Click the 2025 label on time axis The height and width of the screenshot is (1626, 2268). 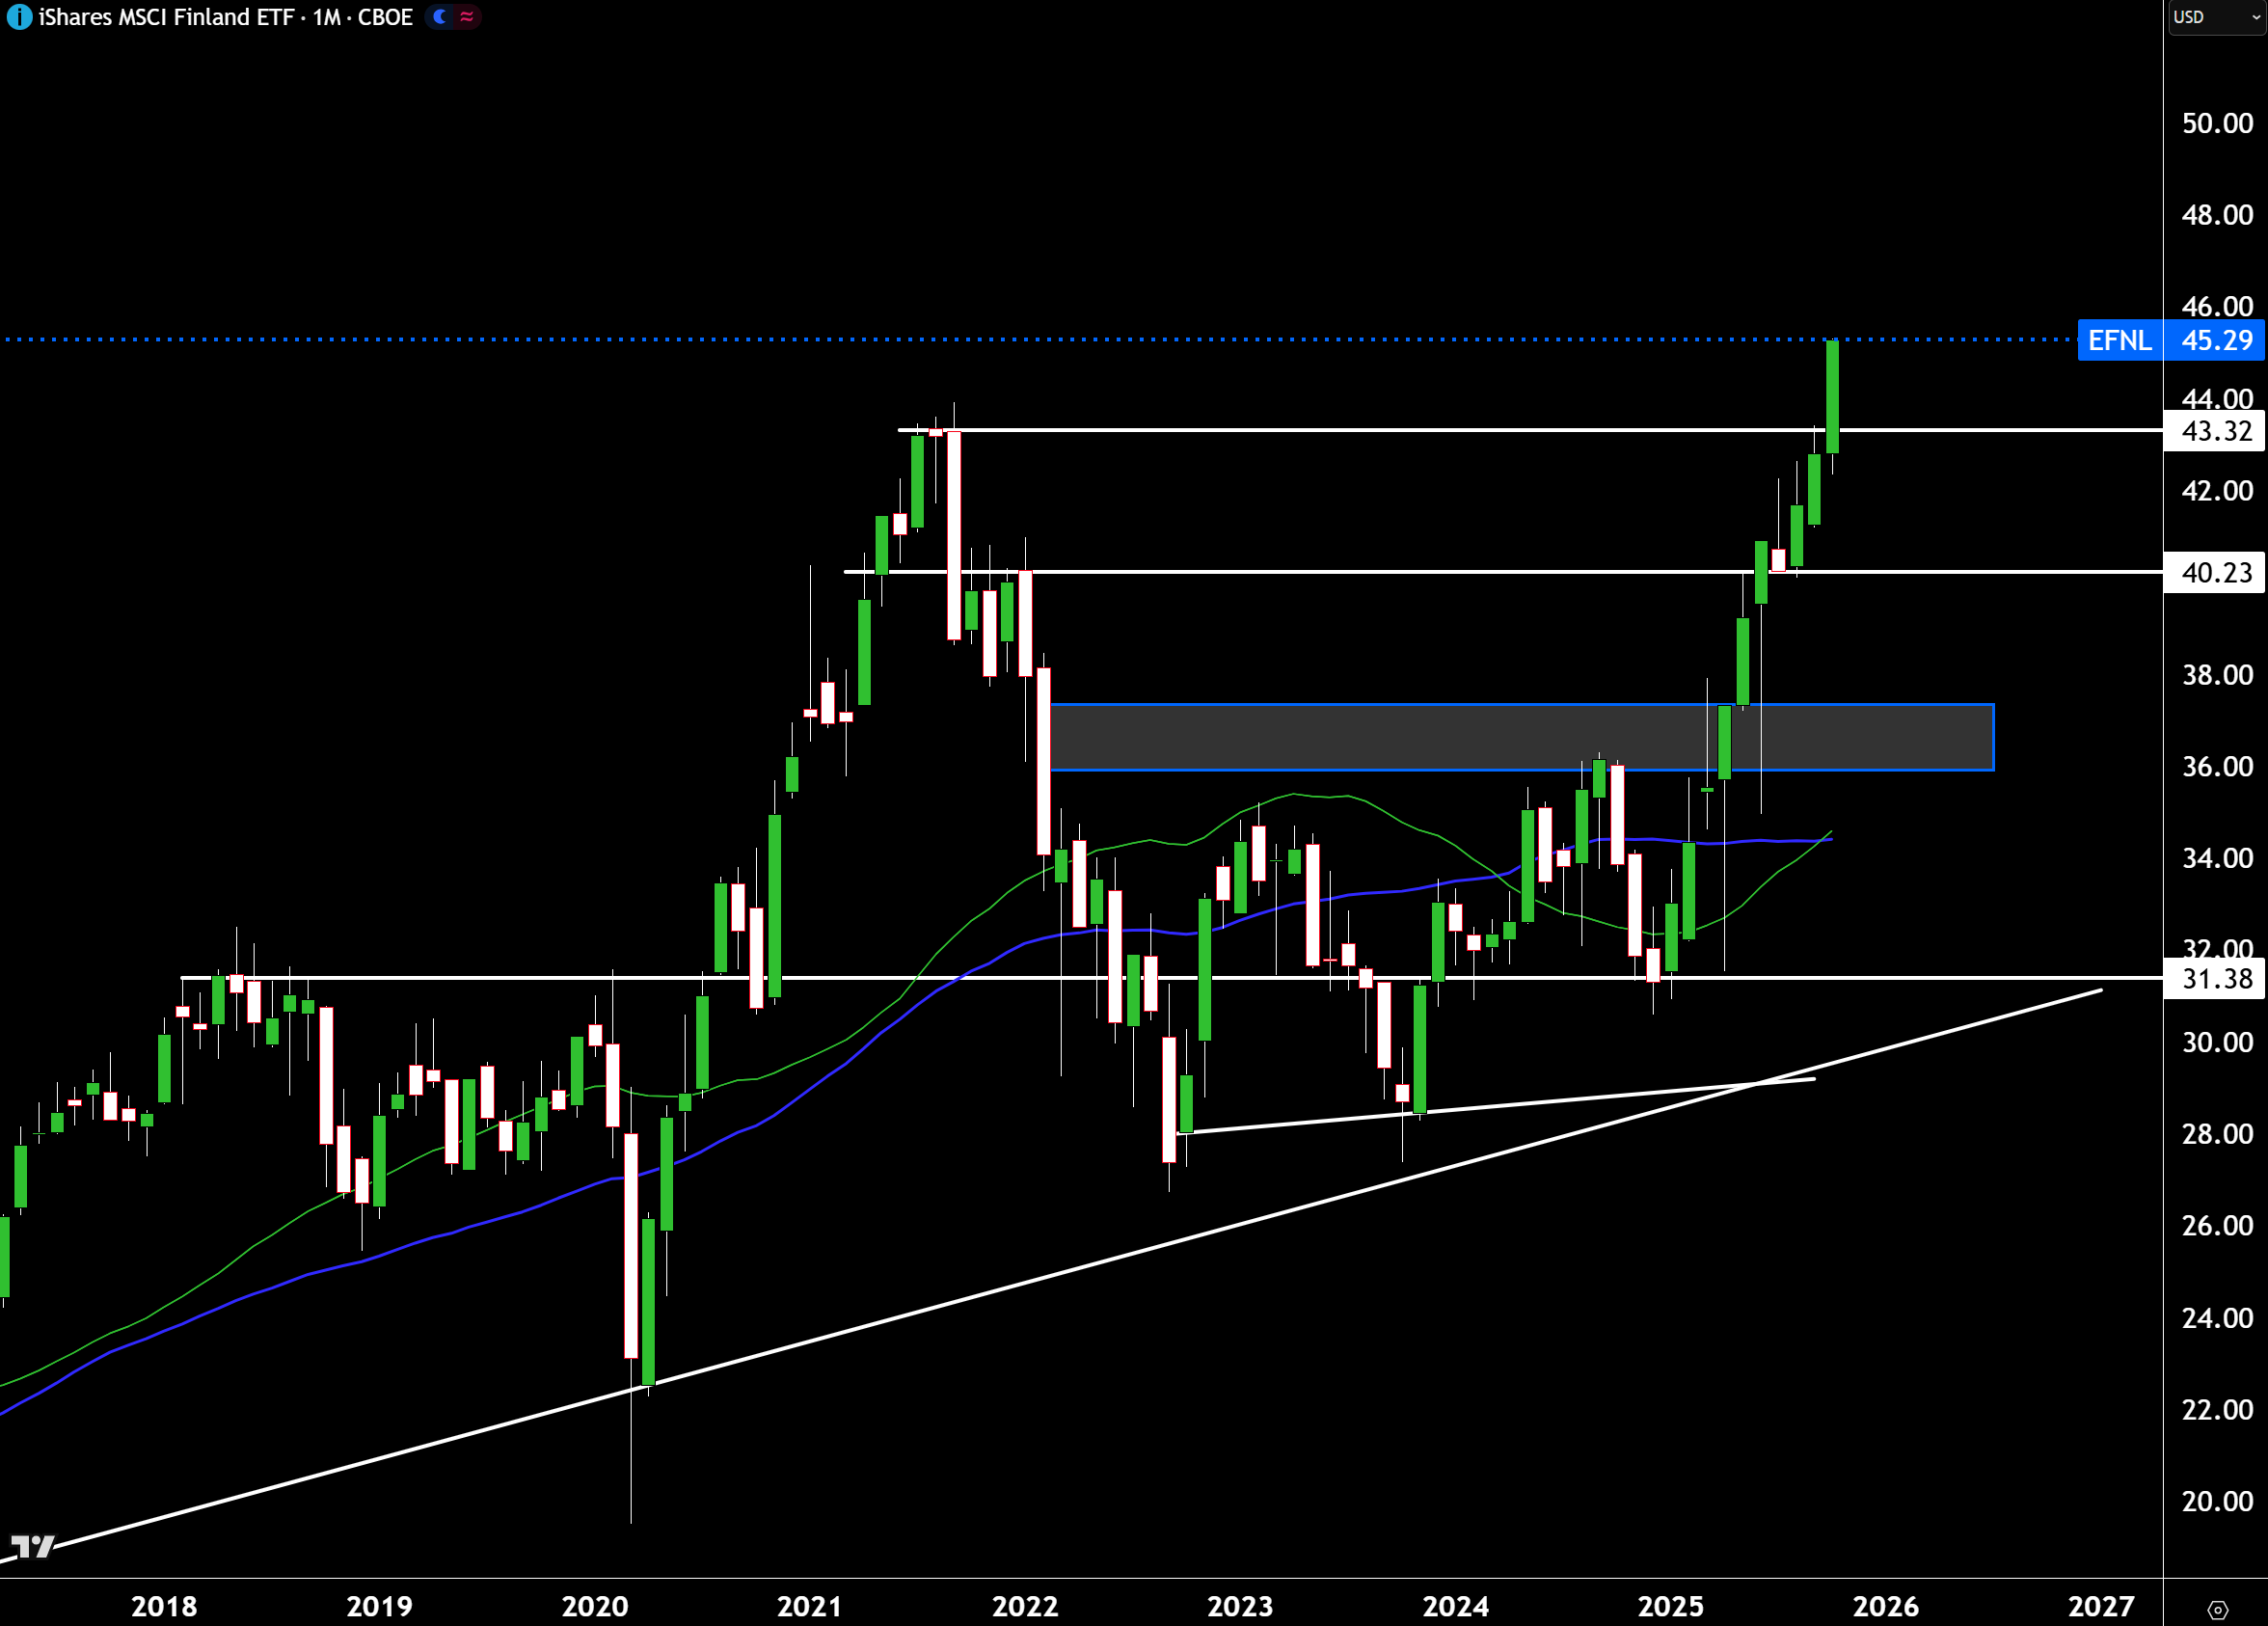pyautogui.click(x=1670, y=1606)
